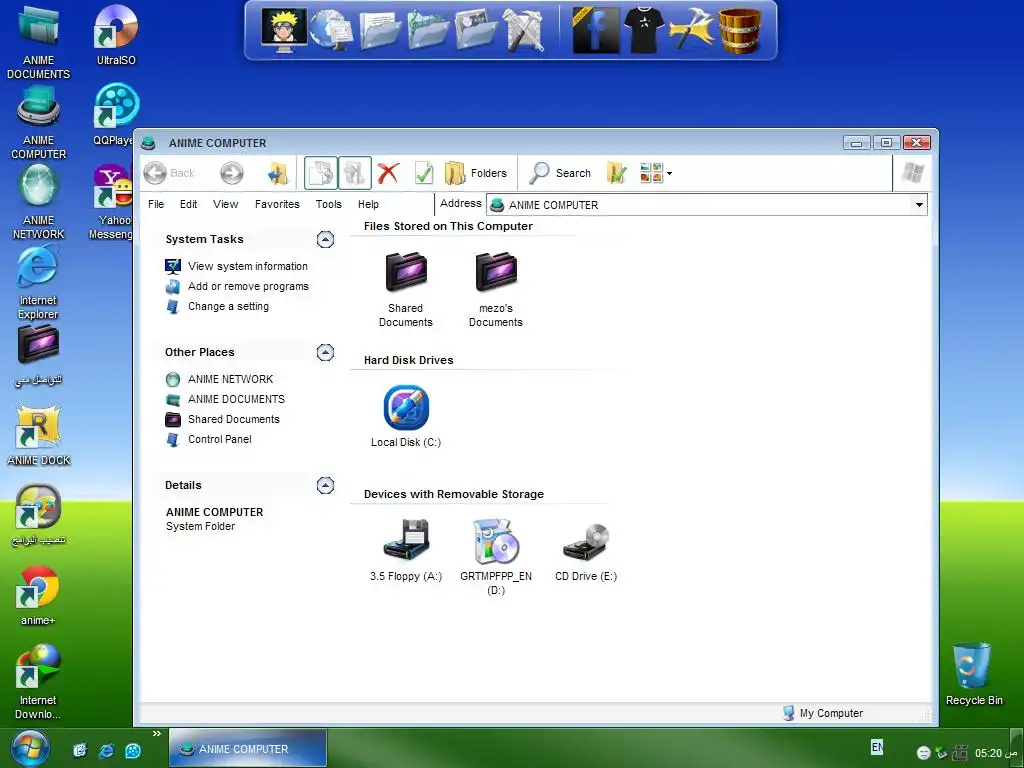The height and width of the screenshot is (768, 1024).
Task: Click Add or remove programs link
Action: [x=248, y=286]
